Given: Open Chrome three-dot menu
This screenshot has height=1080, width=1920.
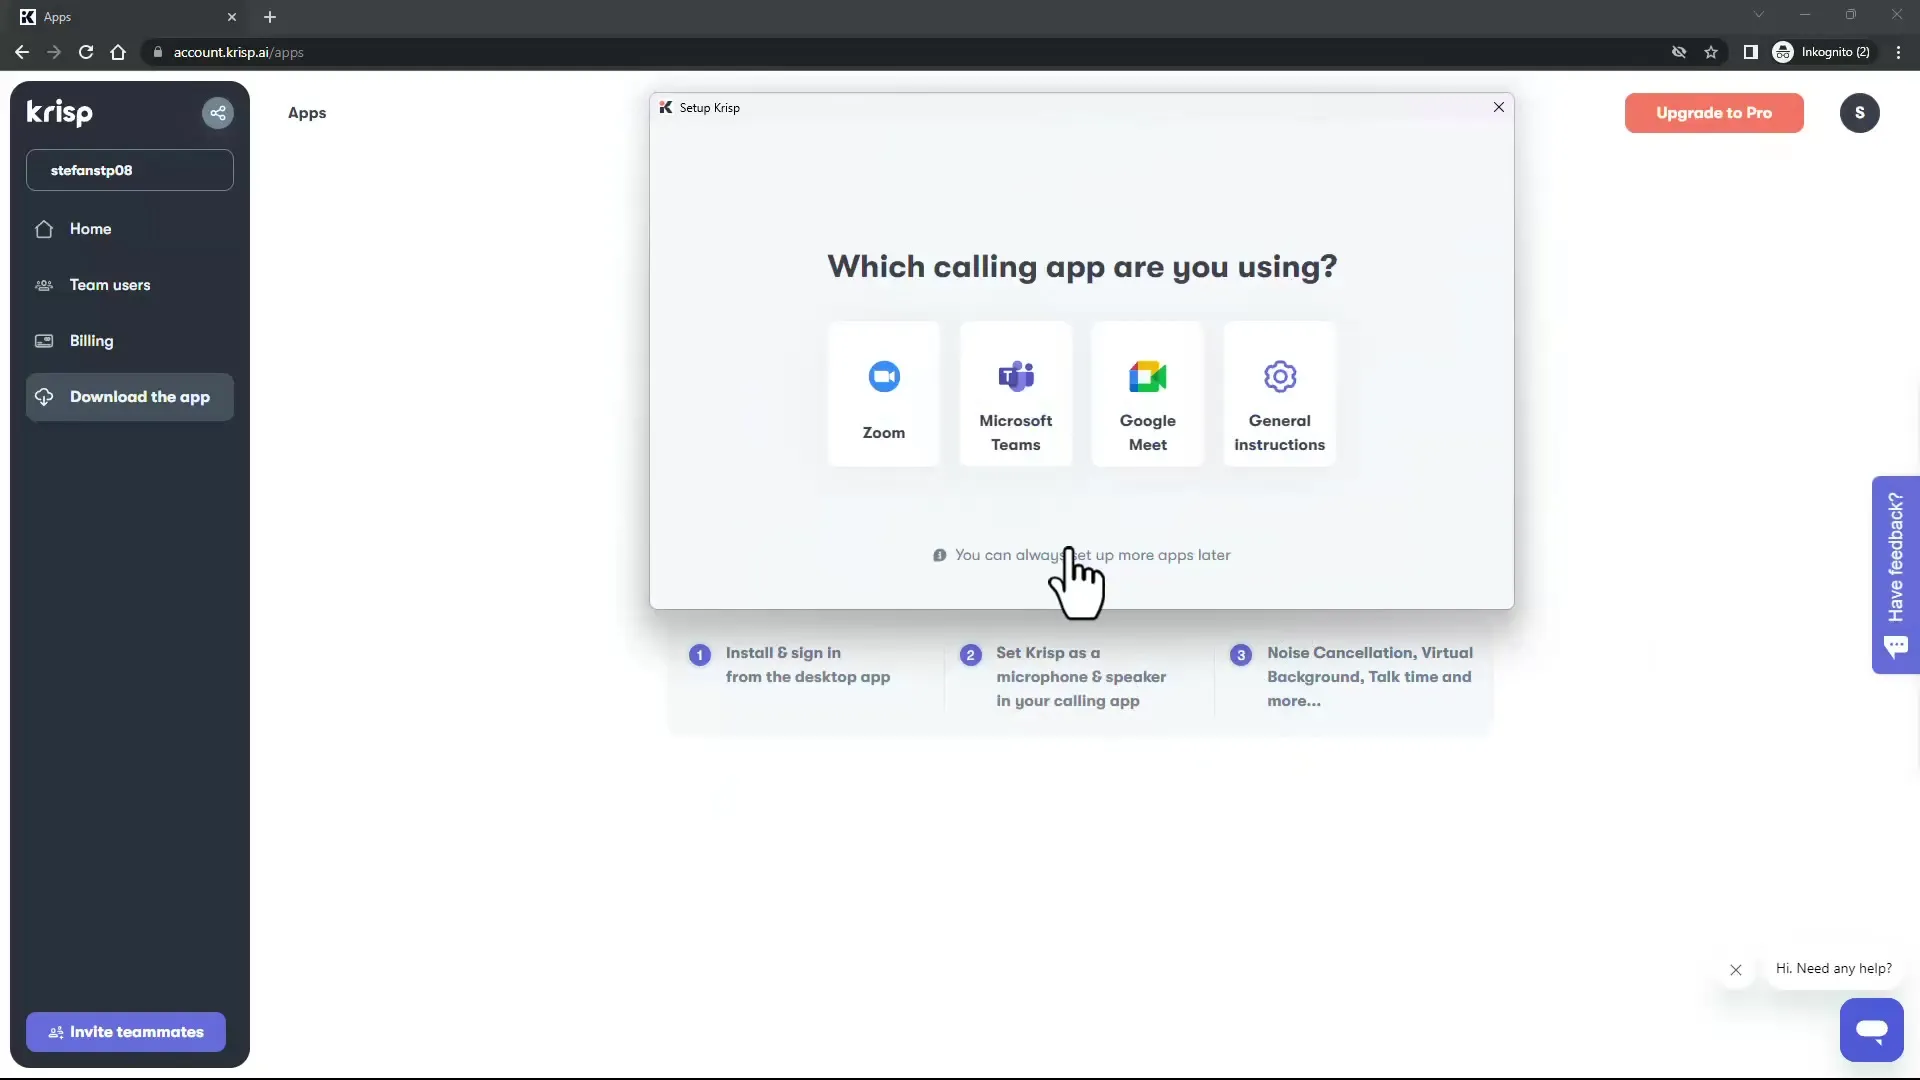Looking at the screenshot, I should tap(1898, 52).
